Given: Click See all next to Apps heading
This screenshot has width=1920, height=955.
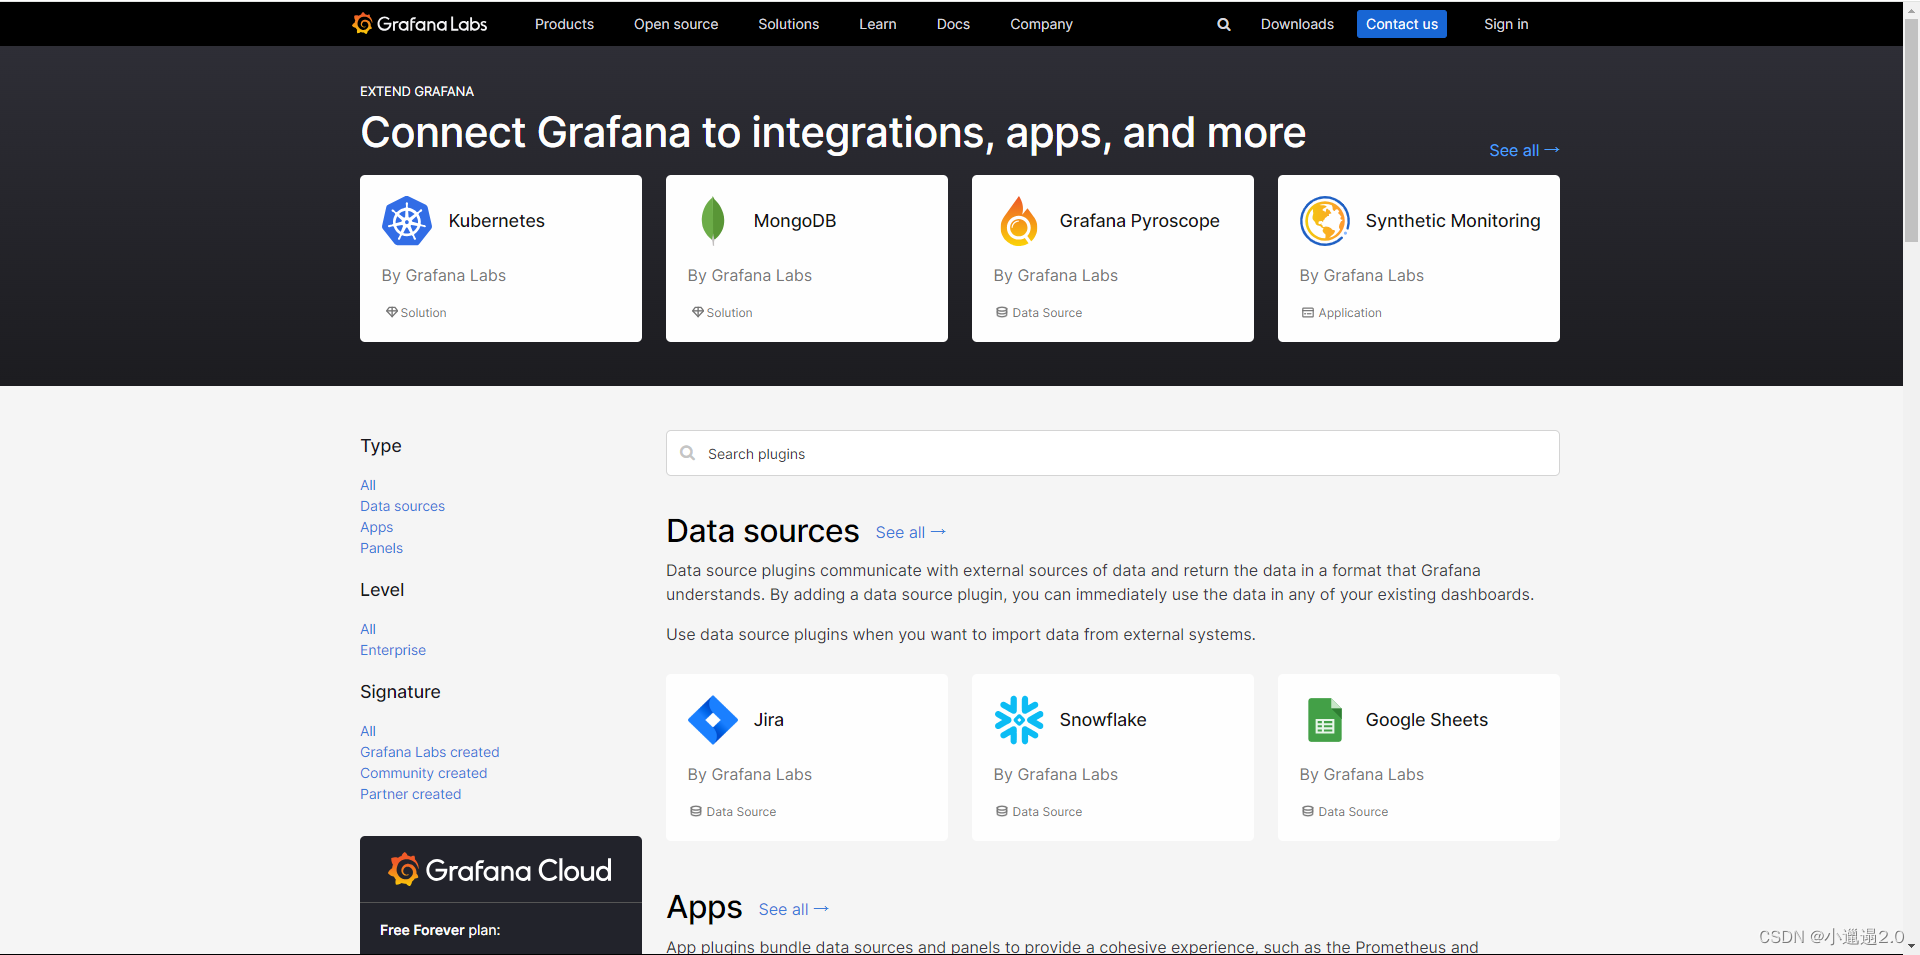Looking at the screenshot, I should tap(793, 909).
